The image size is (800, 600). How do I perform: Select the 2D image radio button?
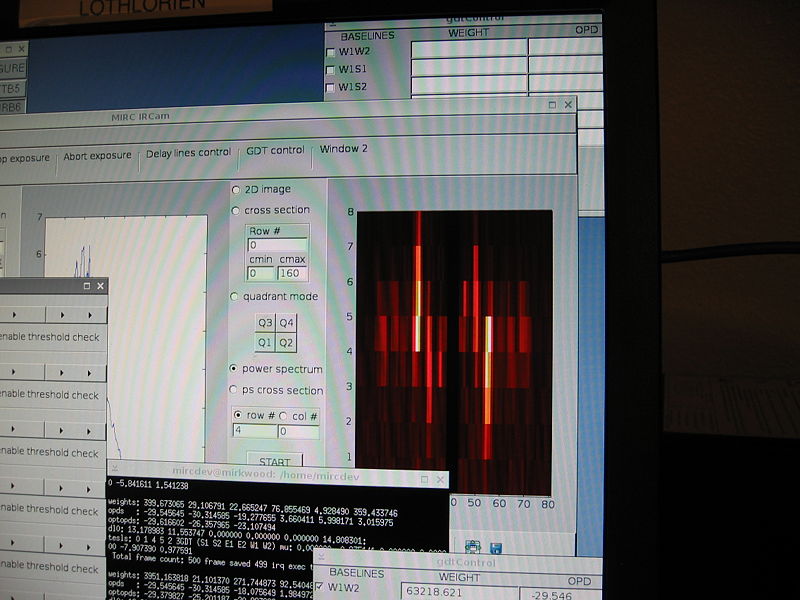pyautogui.click(x=236, y=190)
